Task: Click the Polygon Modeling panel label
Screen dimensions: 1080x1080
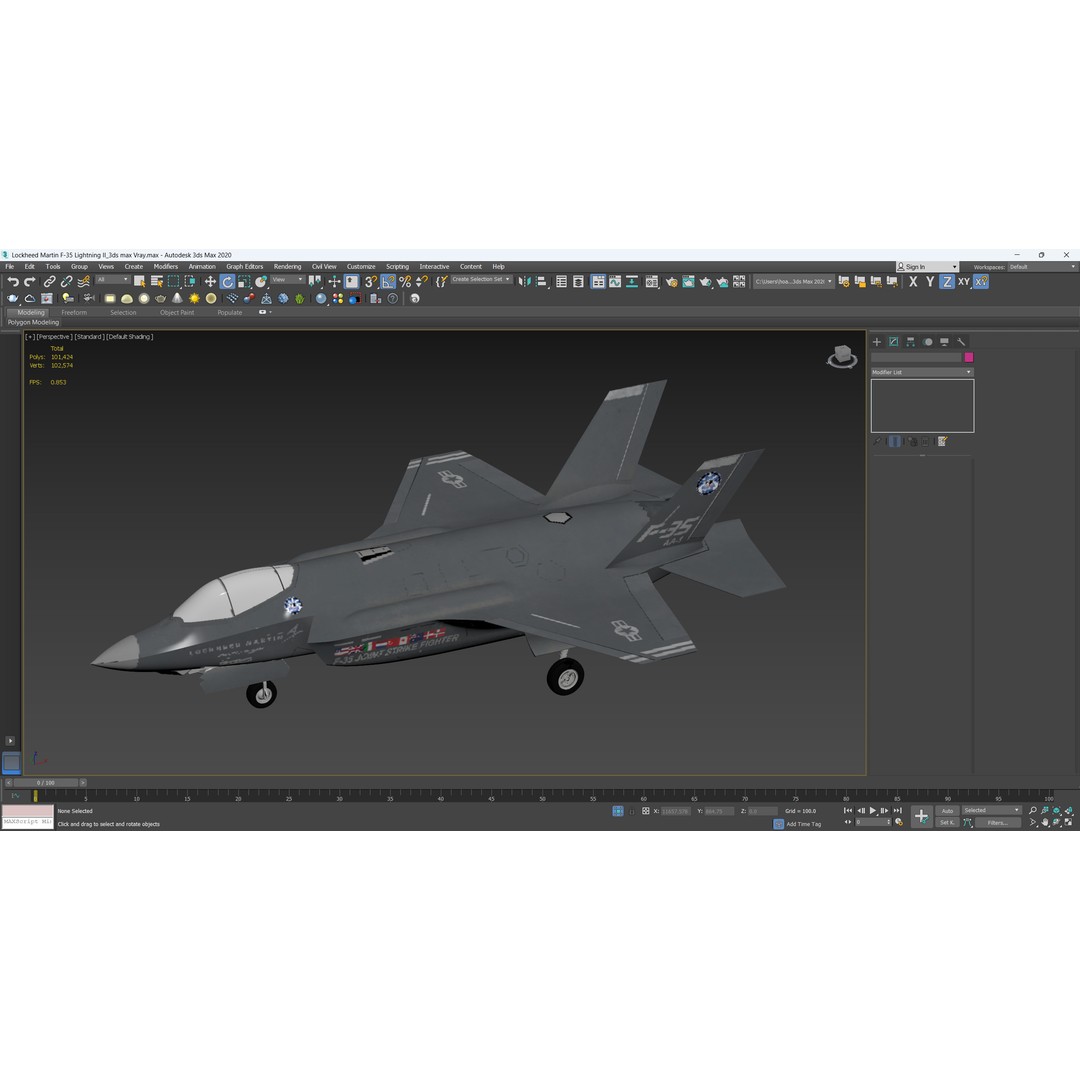Action: pos(33,322)
